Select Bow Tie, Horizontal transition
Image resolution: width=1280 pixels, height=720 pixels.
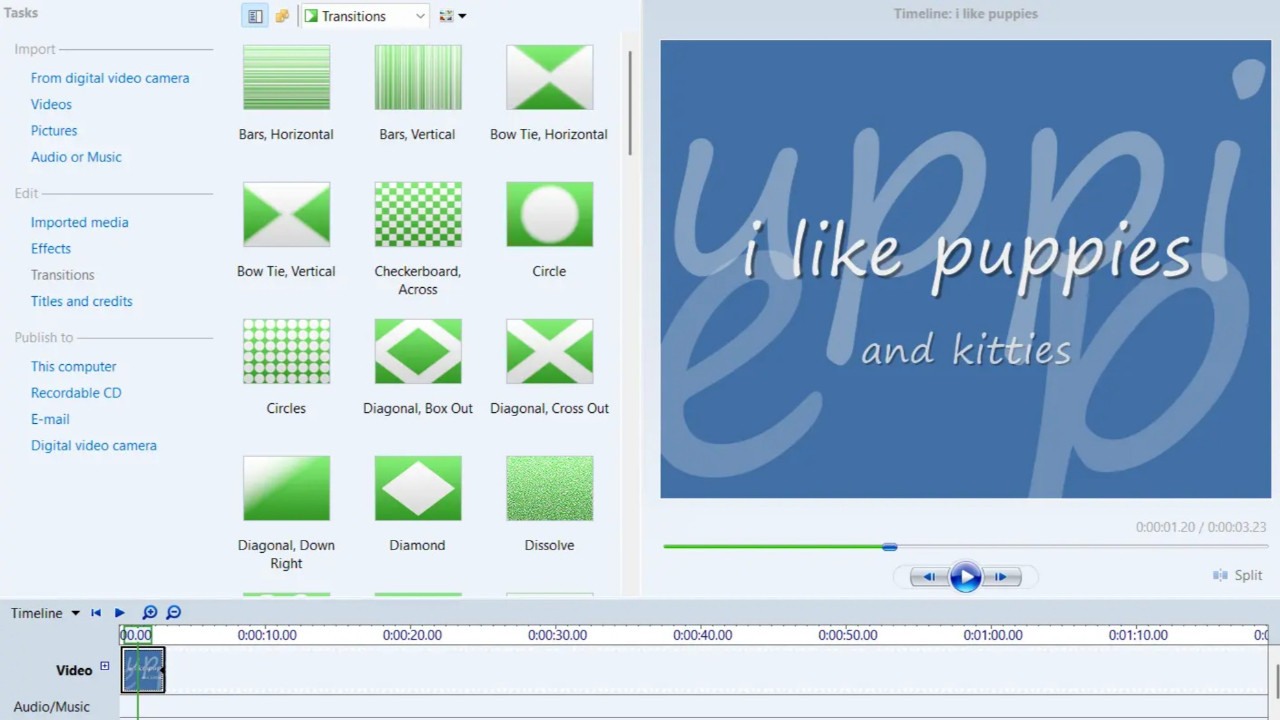[549, 77]
